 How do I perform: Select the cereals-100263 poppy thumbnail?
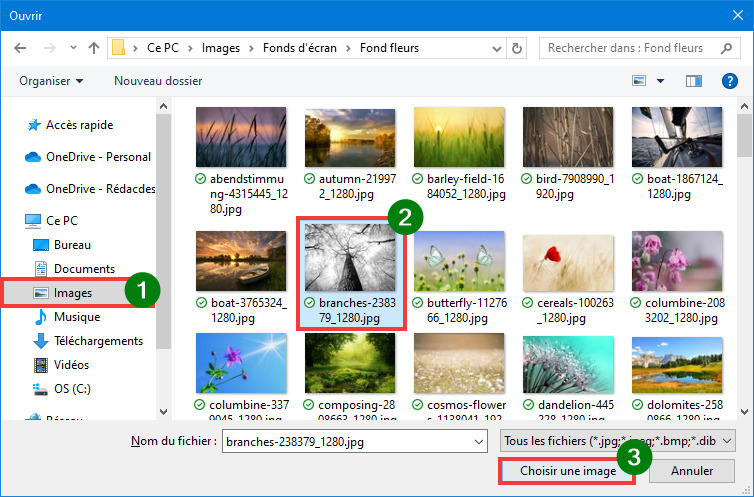coord(568,263)
